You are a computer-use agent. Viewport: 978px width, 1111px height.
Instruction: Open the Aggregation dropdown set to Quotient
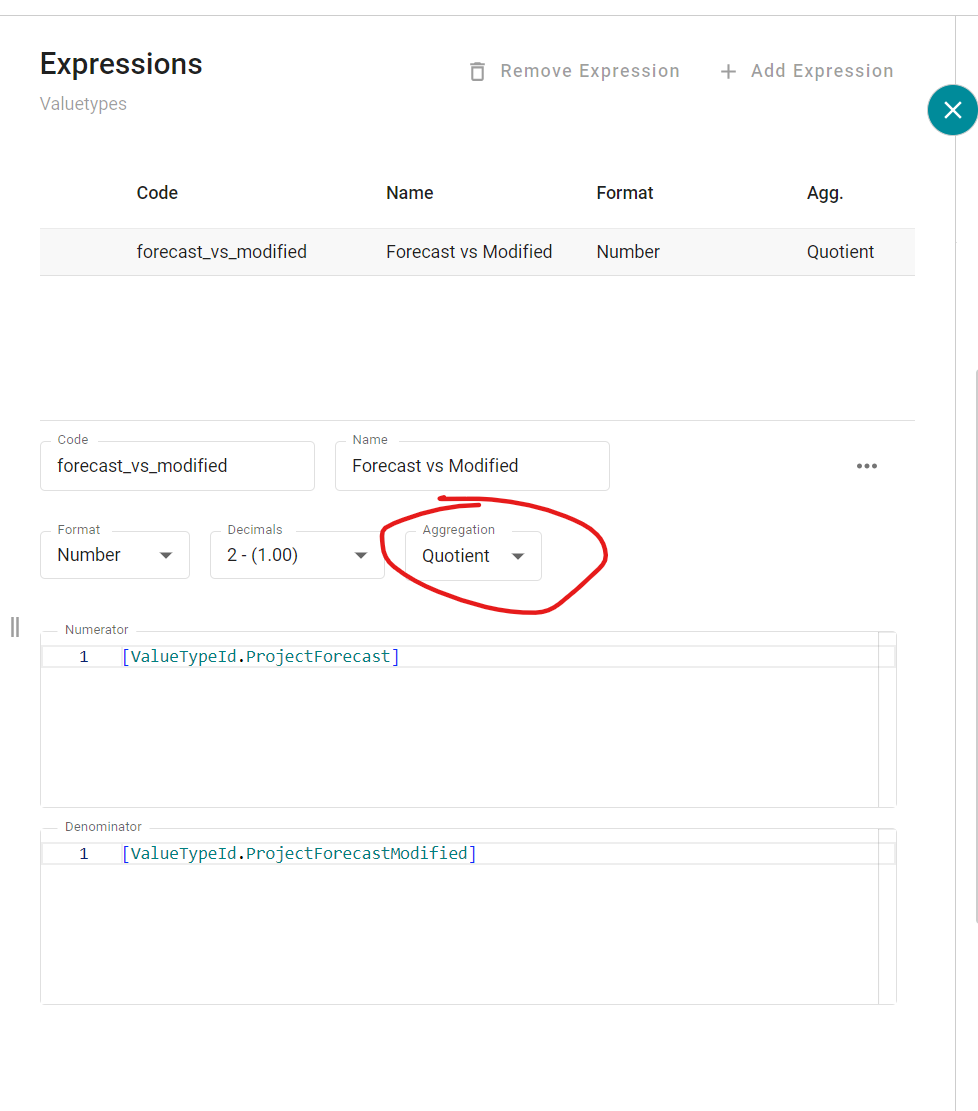tap(473, 556)
